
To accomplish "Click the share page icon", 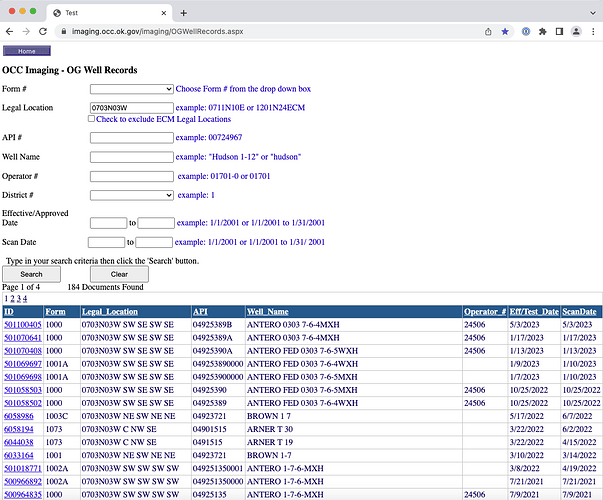I will tap(488, 32).
